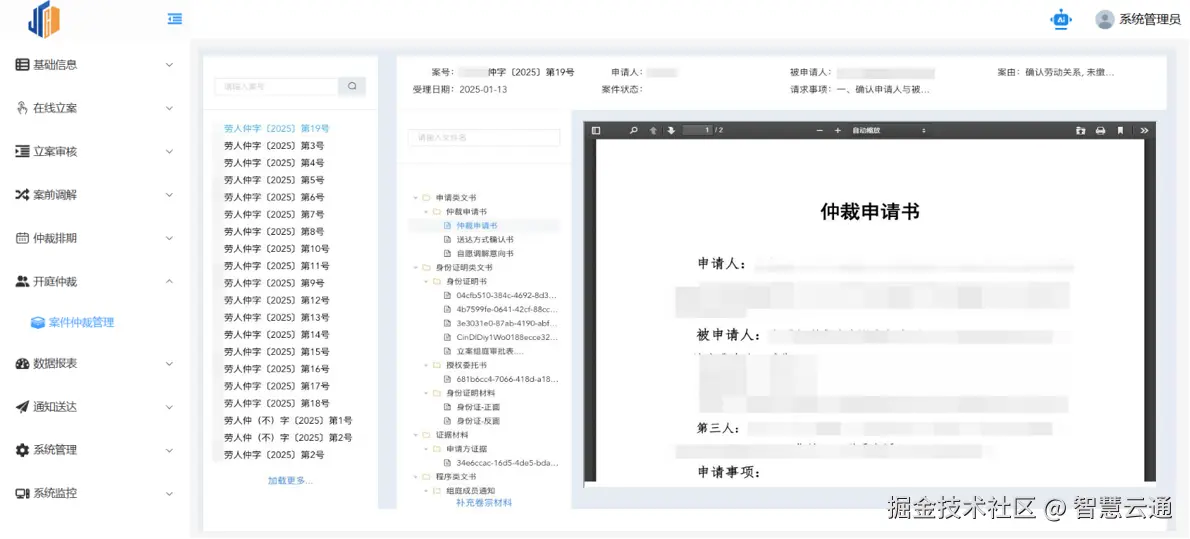Open the 自动缩放 zoom dropdown
This screenshot has height=539, width=1190.
889,131
